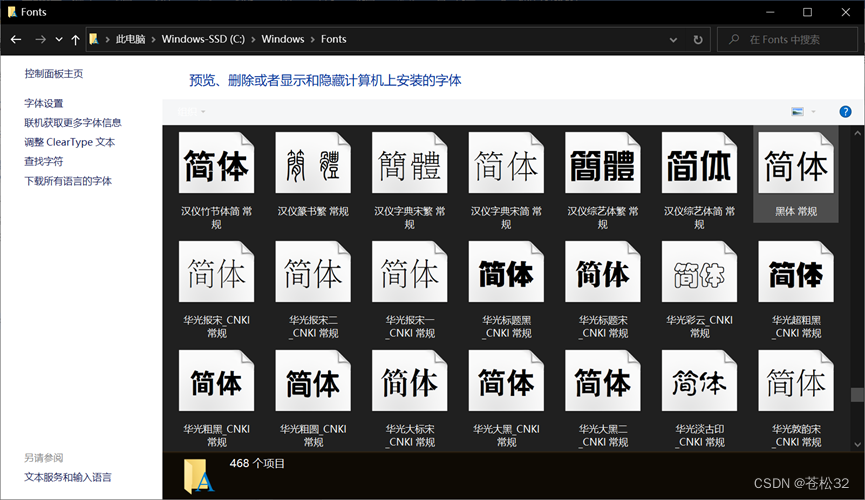Select the 华光报宋二_CNKI 常规 font icon
The image size is (865, 500).
(x=313, y=272)
